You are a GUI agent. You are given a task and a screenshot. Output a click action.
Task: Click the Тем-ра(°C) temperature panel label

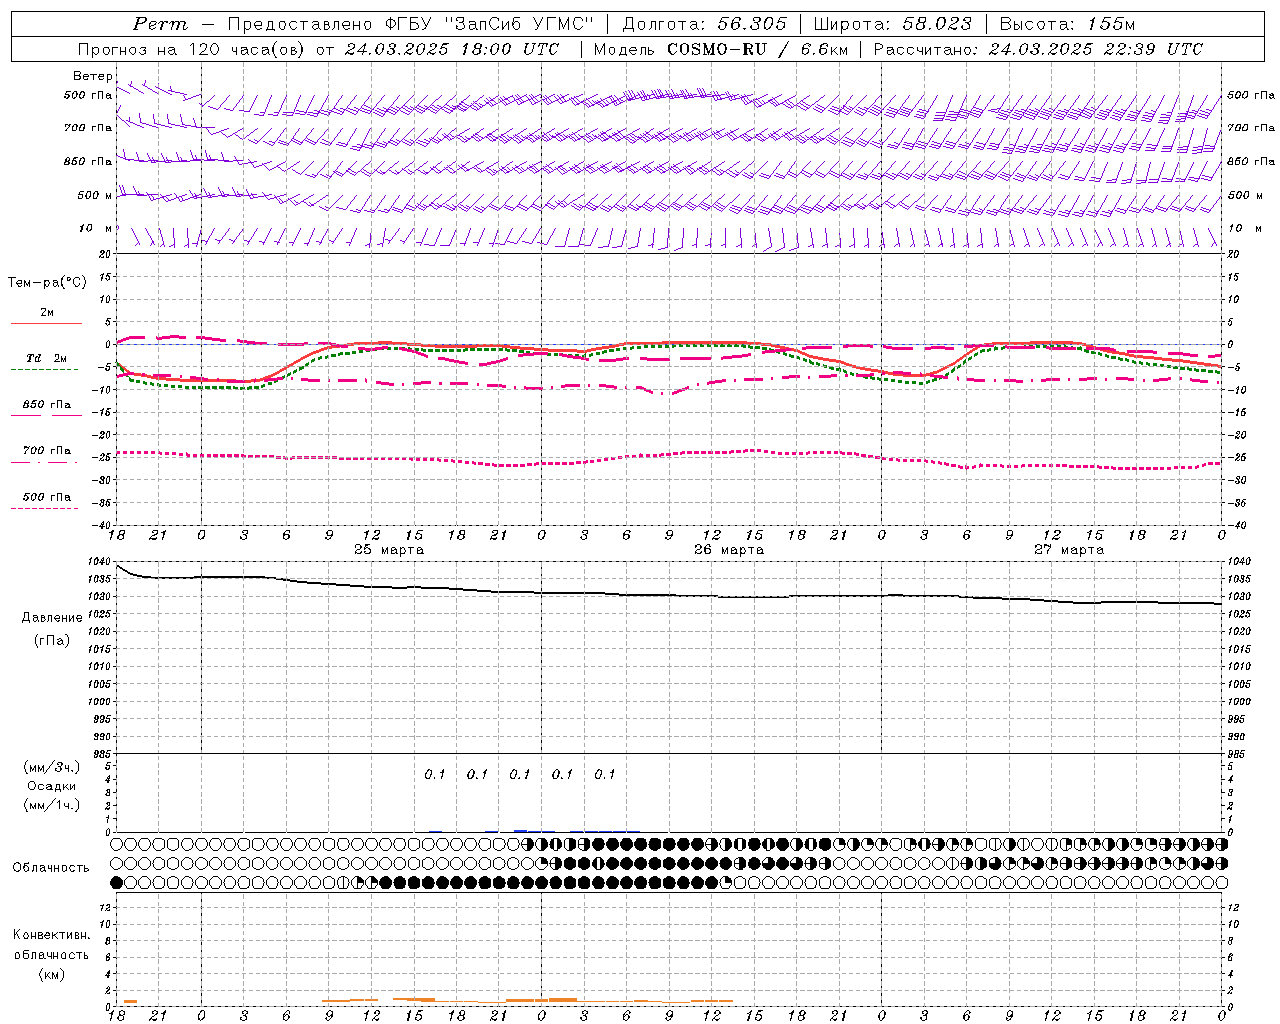(x=47, y=283)
